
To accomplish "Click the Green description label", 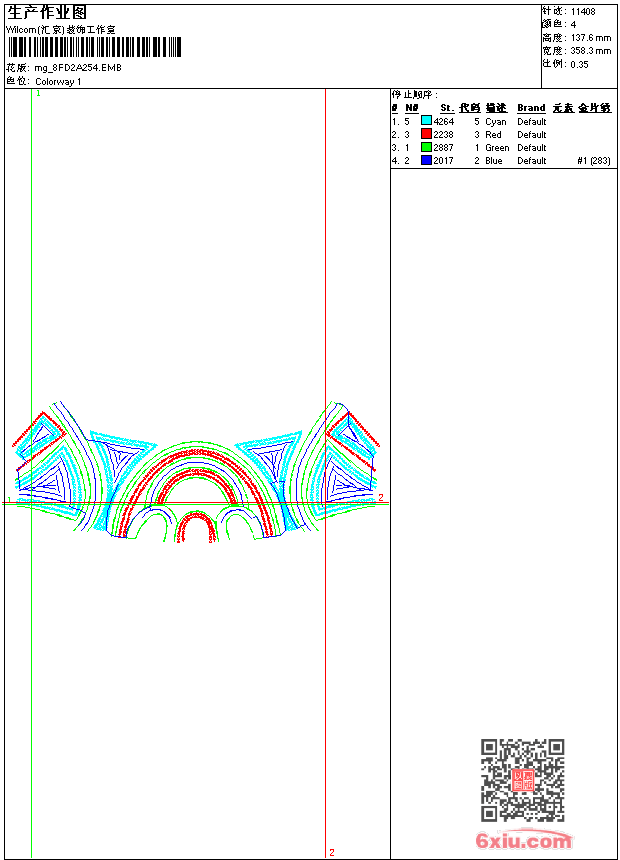I will [x=497, y=148].
